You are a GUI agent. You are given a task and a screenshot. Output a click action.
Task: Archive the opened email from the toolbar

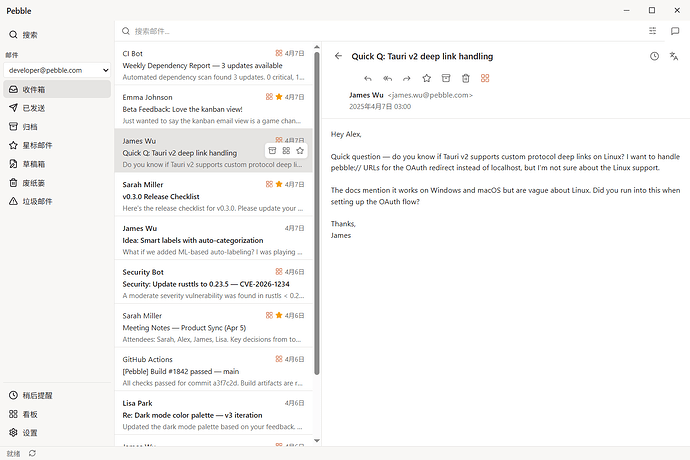446,78
